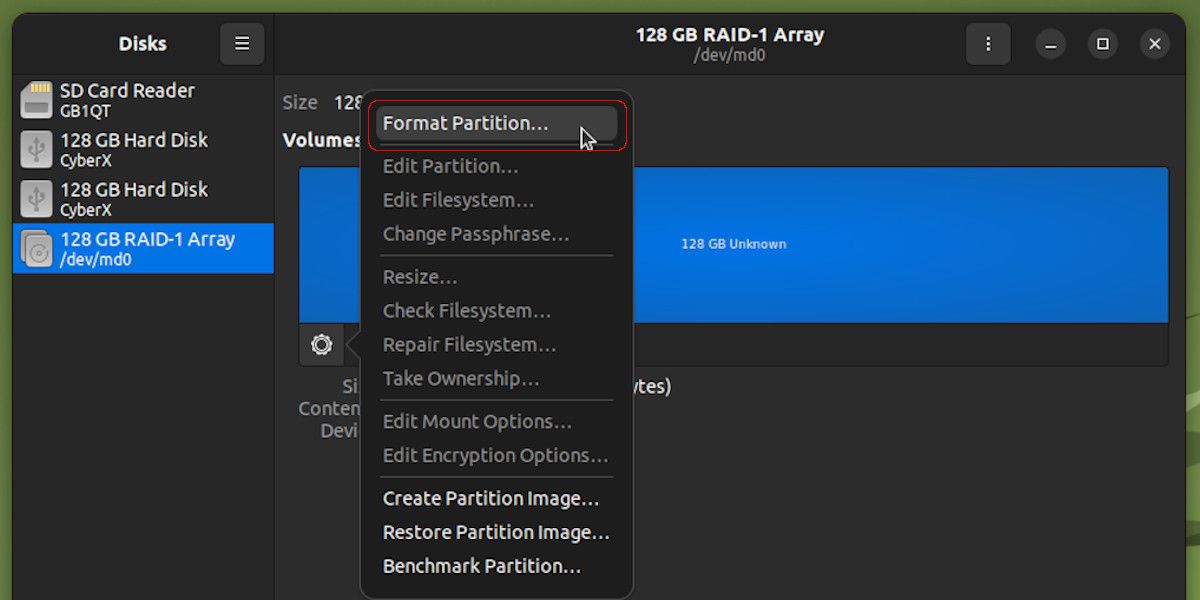Open the gear icon for additional partition options

pyautogui.click(x=321, y=344)
